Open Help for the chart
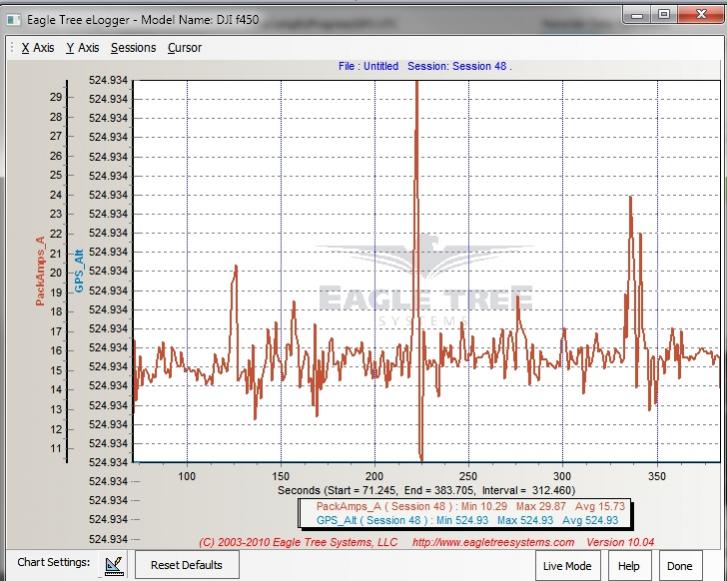Image resolution: width=727 pixels, height=581 pixels. point(628,565)
